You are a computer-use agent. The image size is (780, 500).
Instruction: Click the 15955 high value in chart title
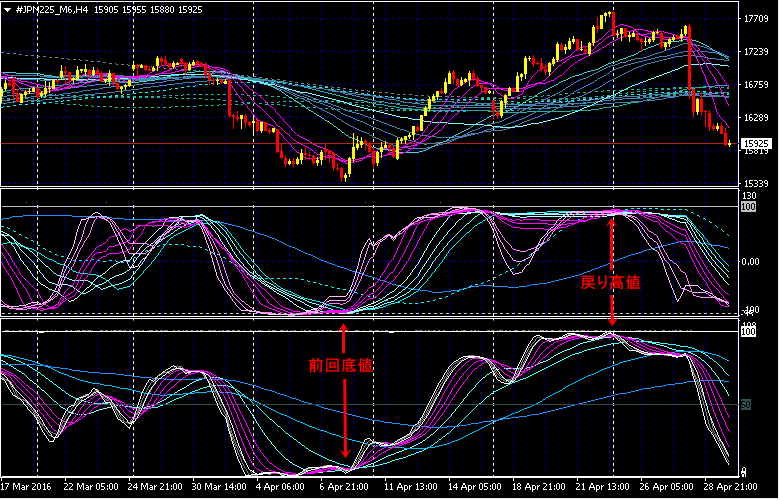(133, 10)
